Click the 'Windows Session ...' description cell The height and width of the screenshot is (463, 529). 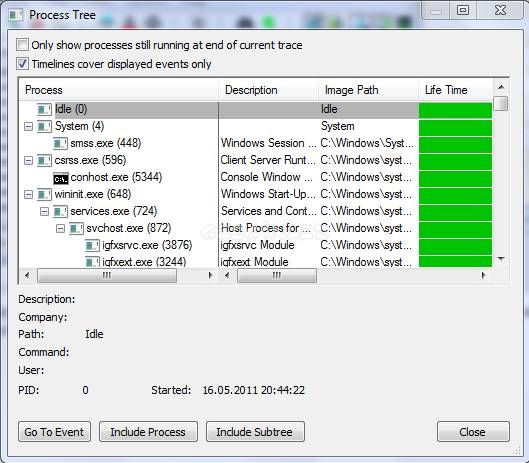[269, 143]
